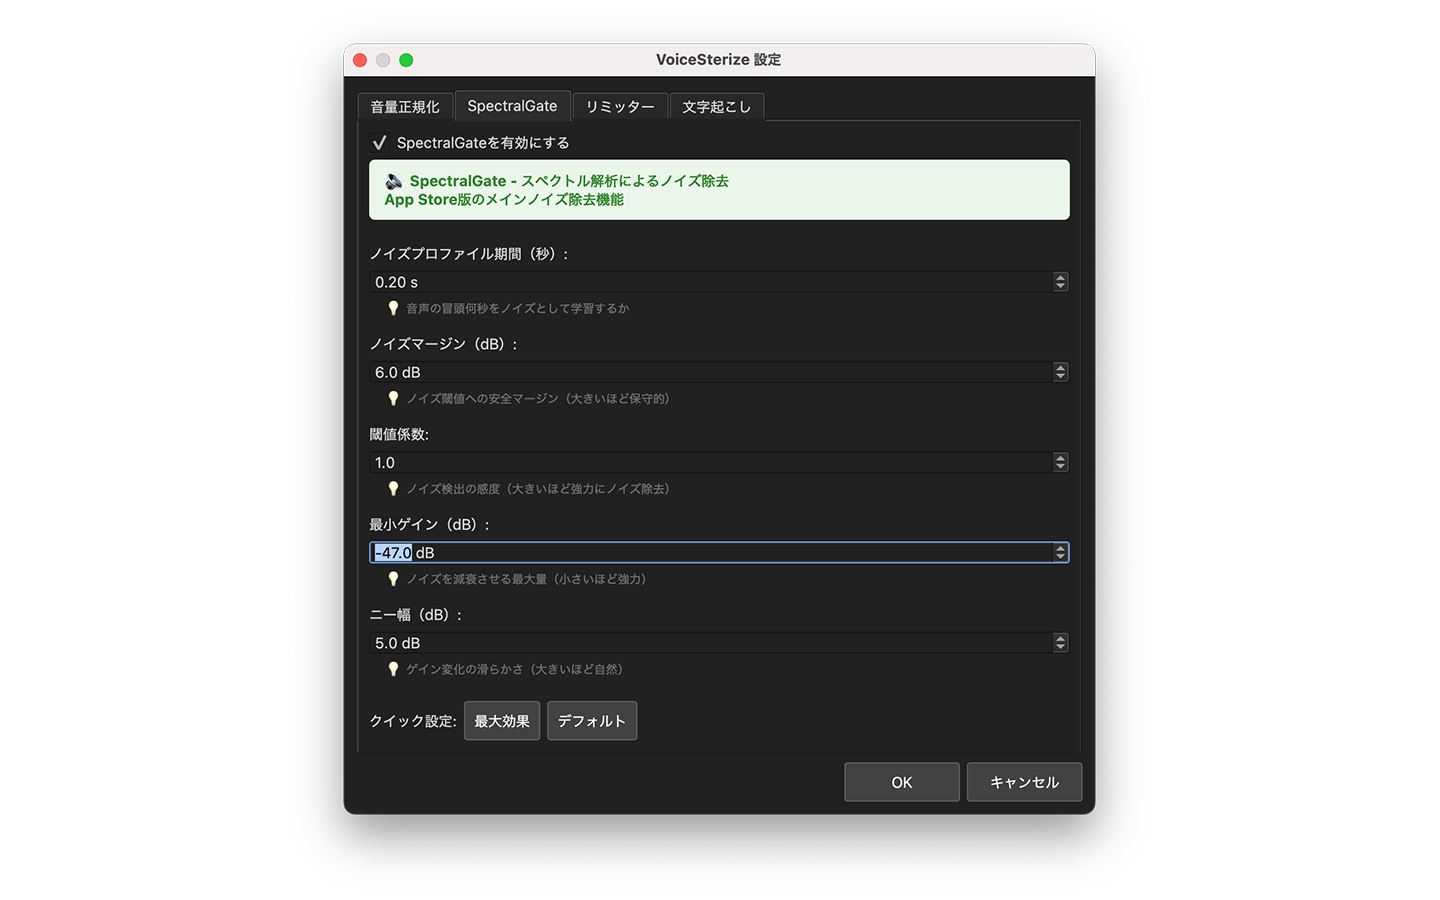The width and height of the screenshot is (1440, 900).
Task: Dismiss dialog with キャンセル
Action: [x=1024, y=782]
